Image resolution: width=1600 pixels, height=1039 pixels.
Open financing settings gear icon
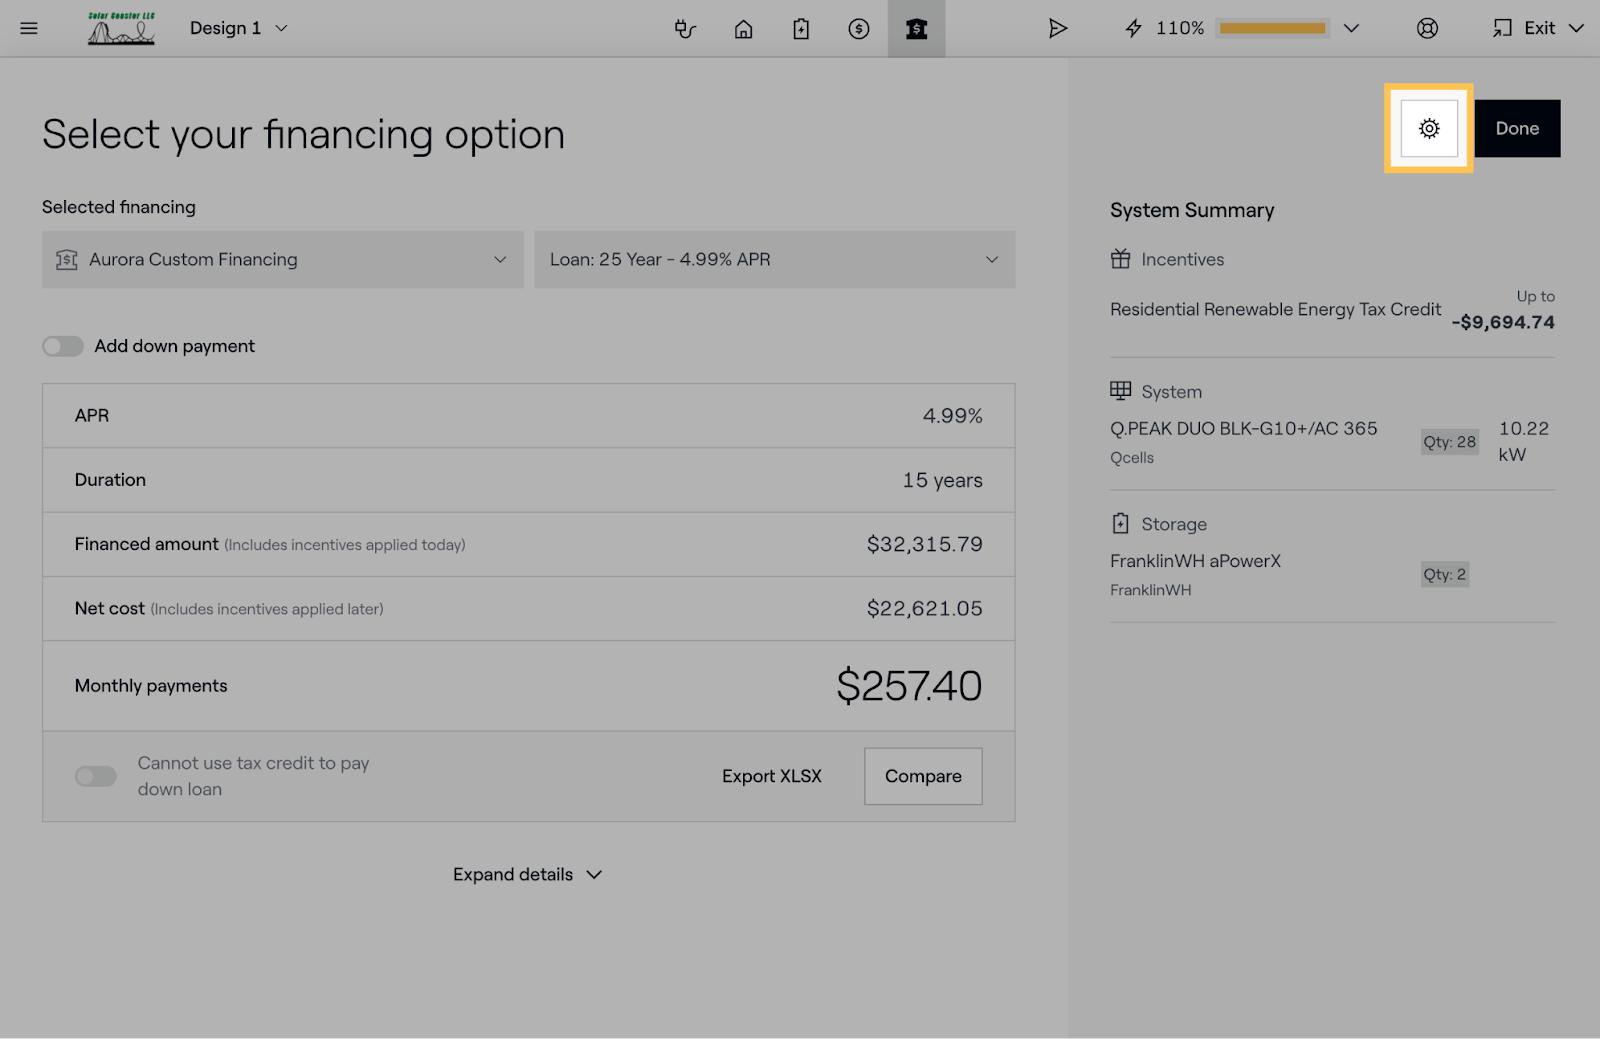(1429, 129)
